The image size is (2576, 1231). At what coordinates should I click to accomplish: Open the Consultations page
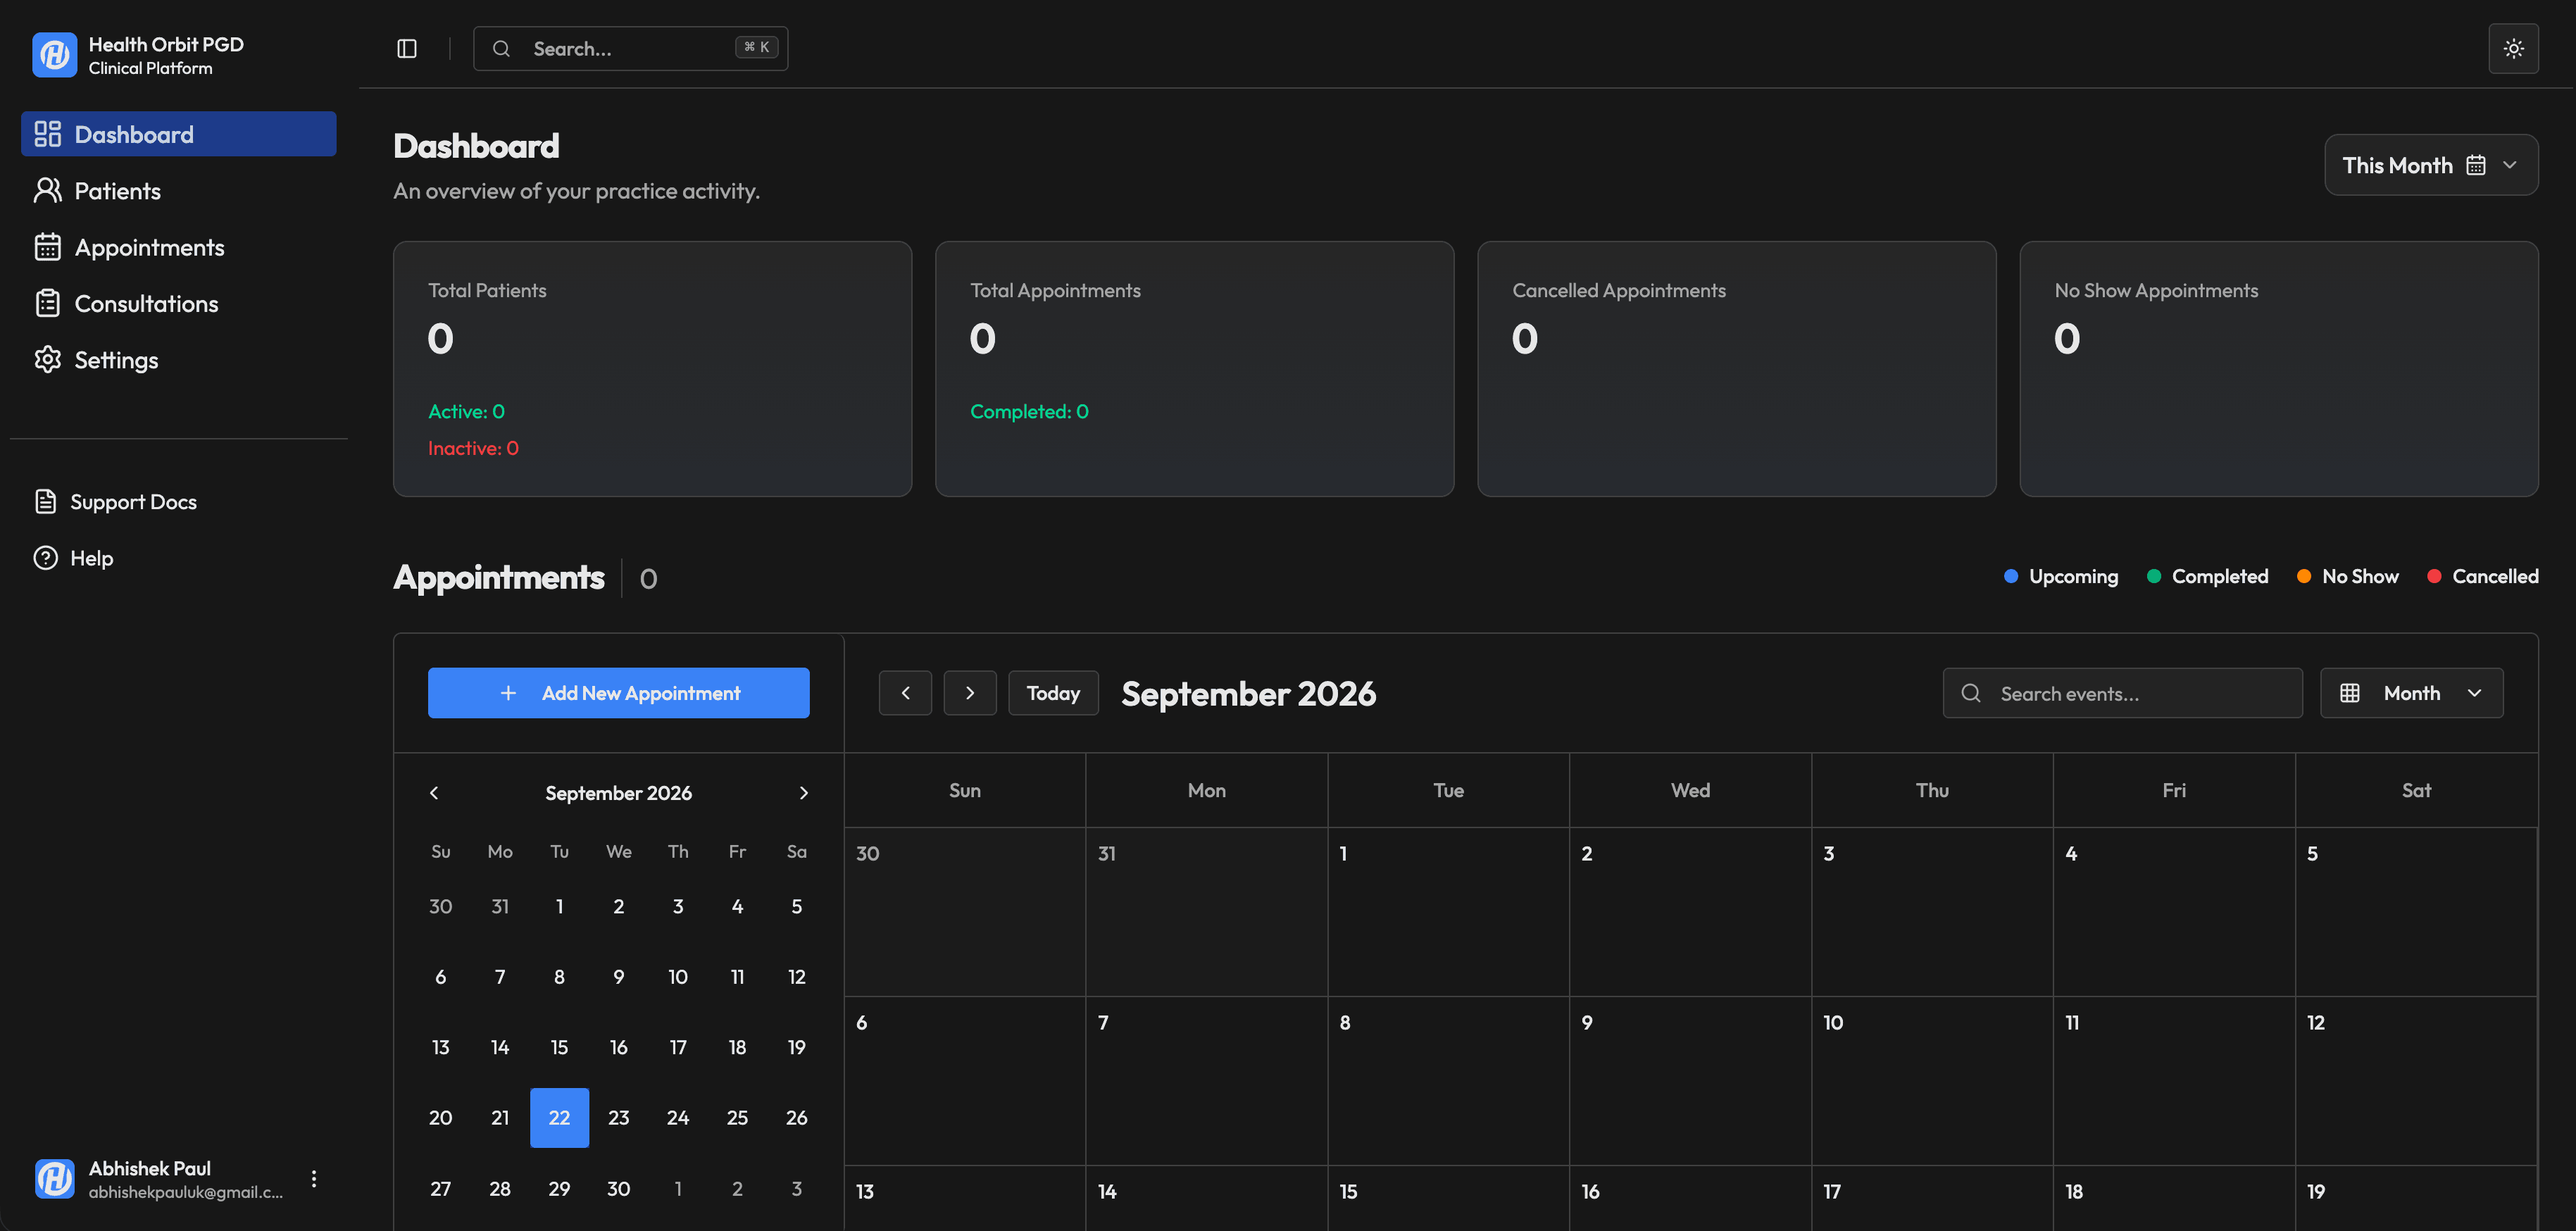pyautogui.click(x=179, y=303)
